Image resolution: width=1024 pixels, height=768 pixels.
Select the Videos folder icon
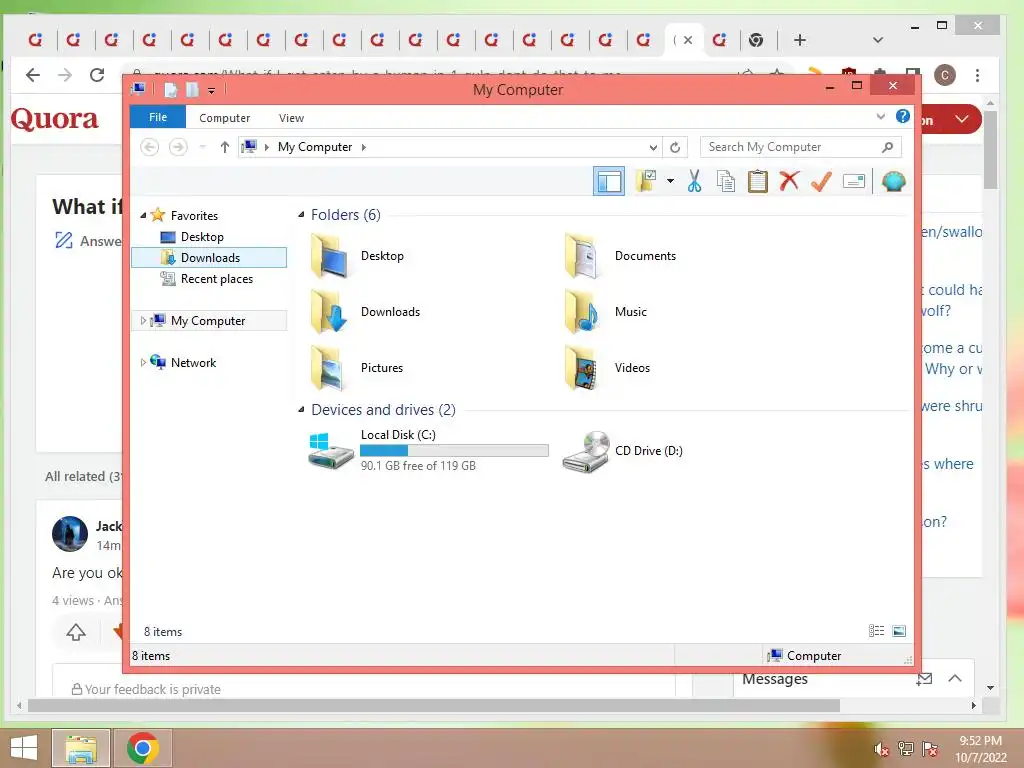pyautogui.click(x=581, y=368)
